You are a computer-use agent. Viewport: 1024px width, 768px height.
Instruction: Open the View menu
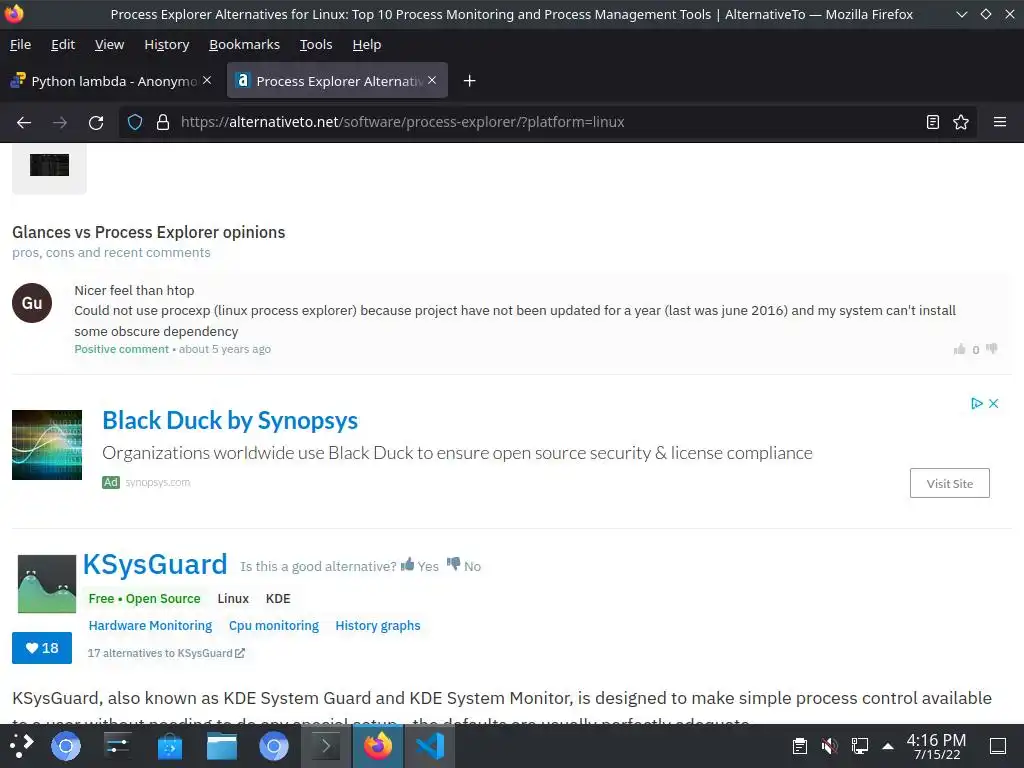tap(109, 44)
